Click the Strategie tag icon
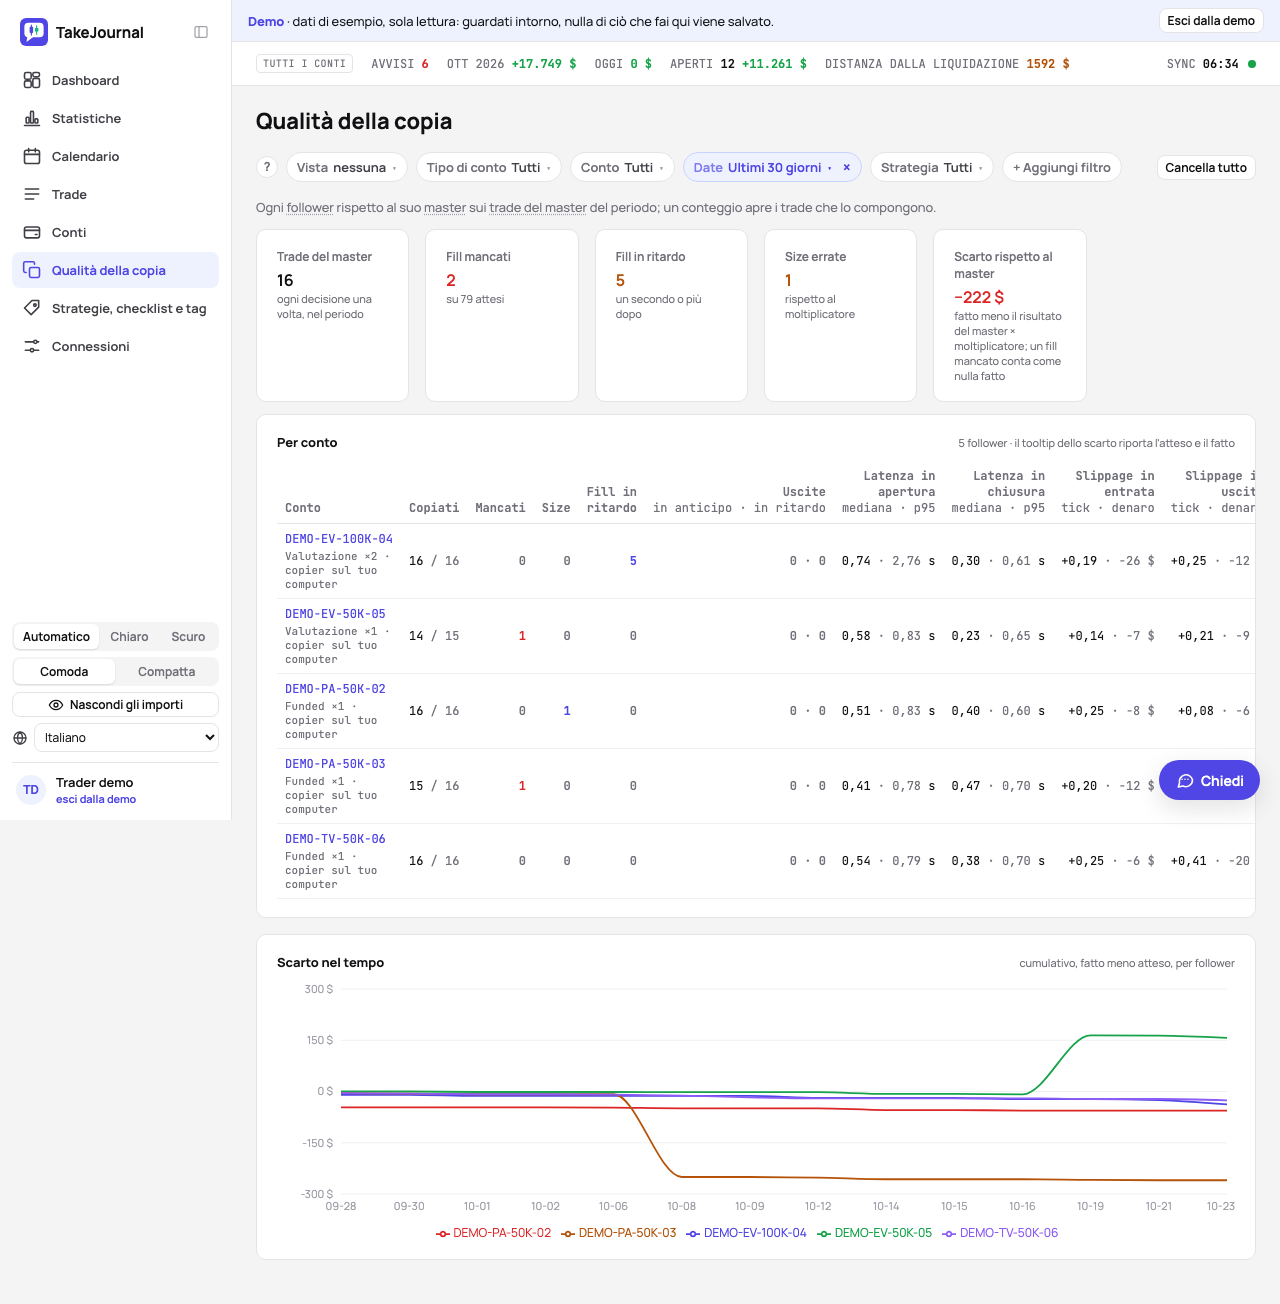1280x1304 pixels. [x=32, y=308]
